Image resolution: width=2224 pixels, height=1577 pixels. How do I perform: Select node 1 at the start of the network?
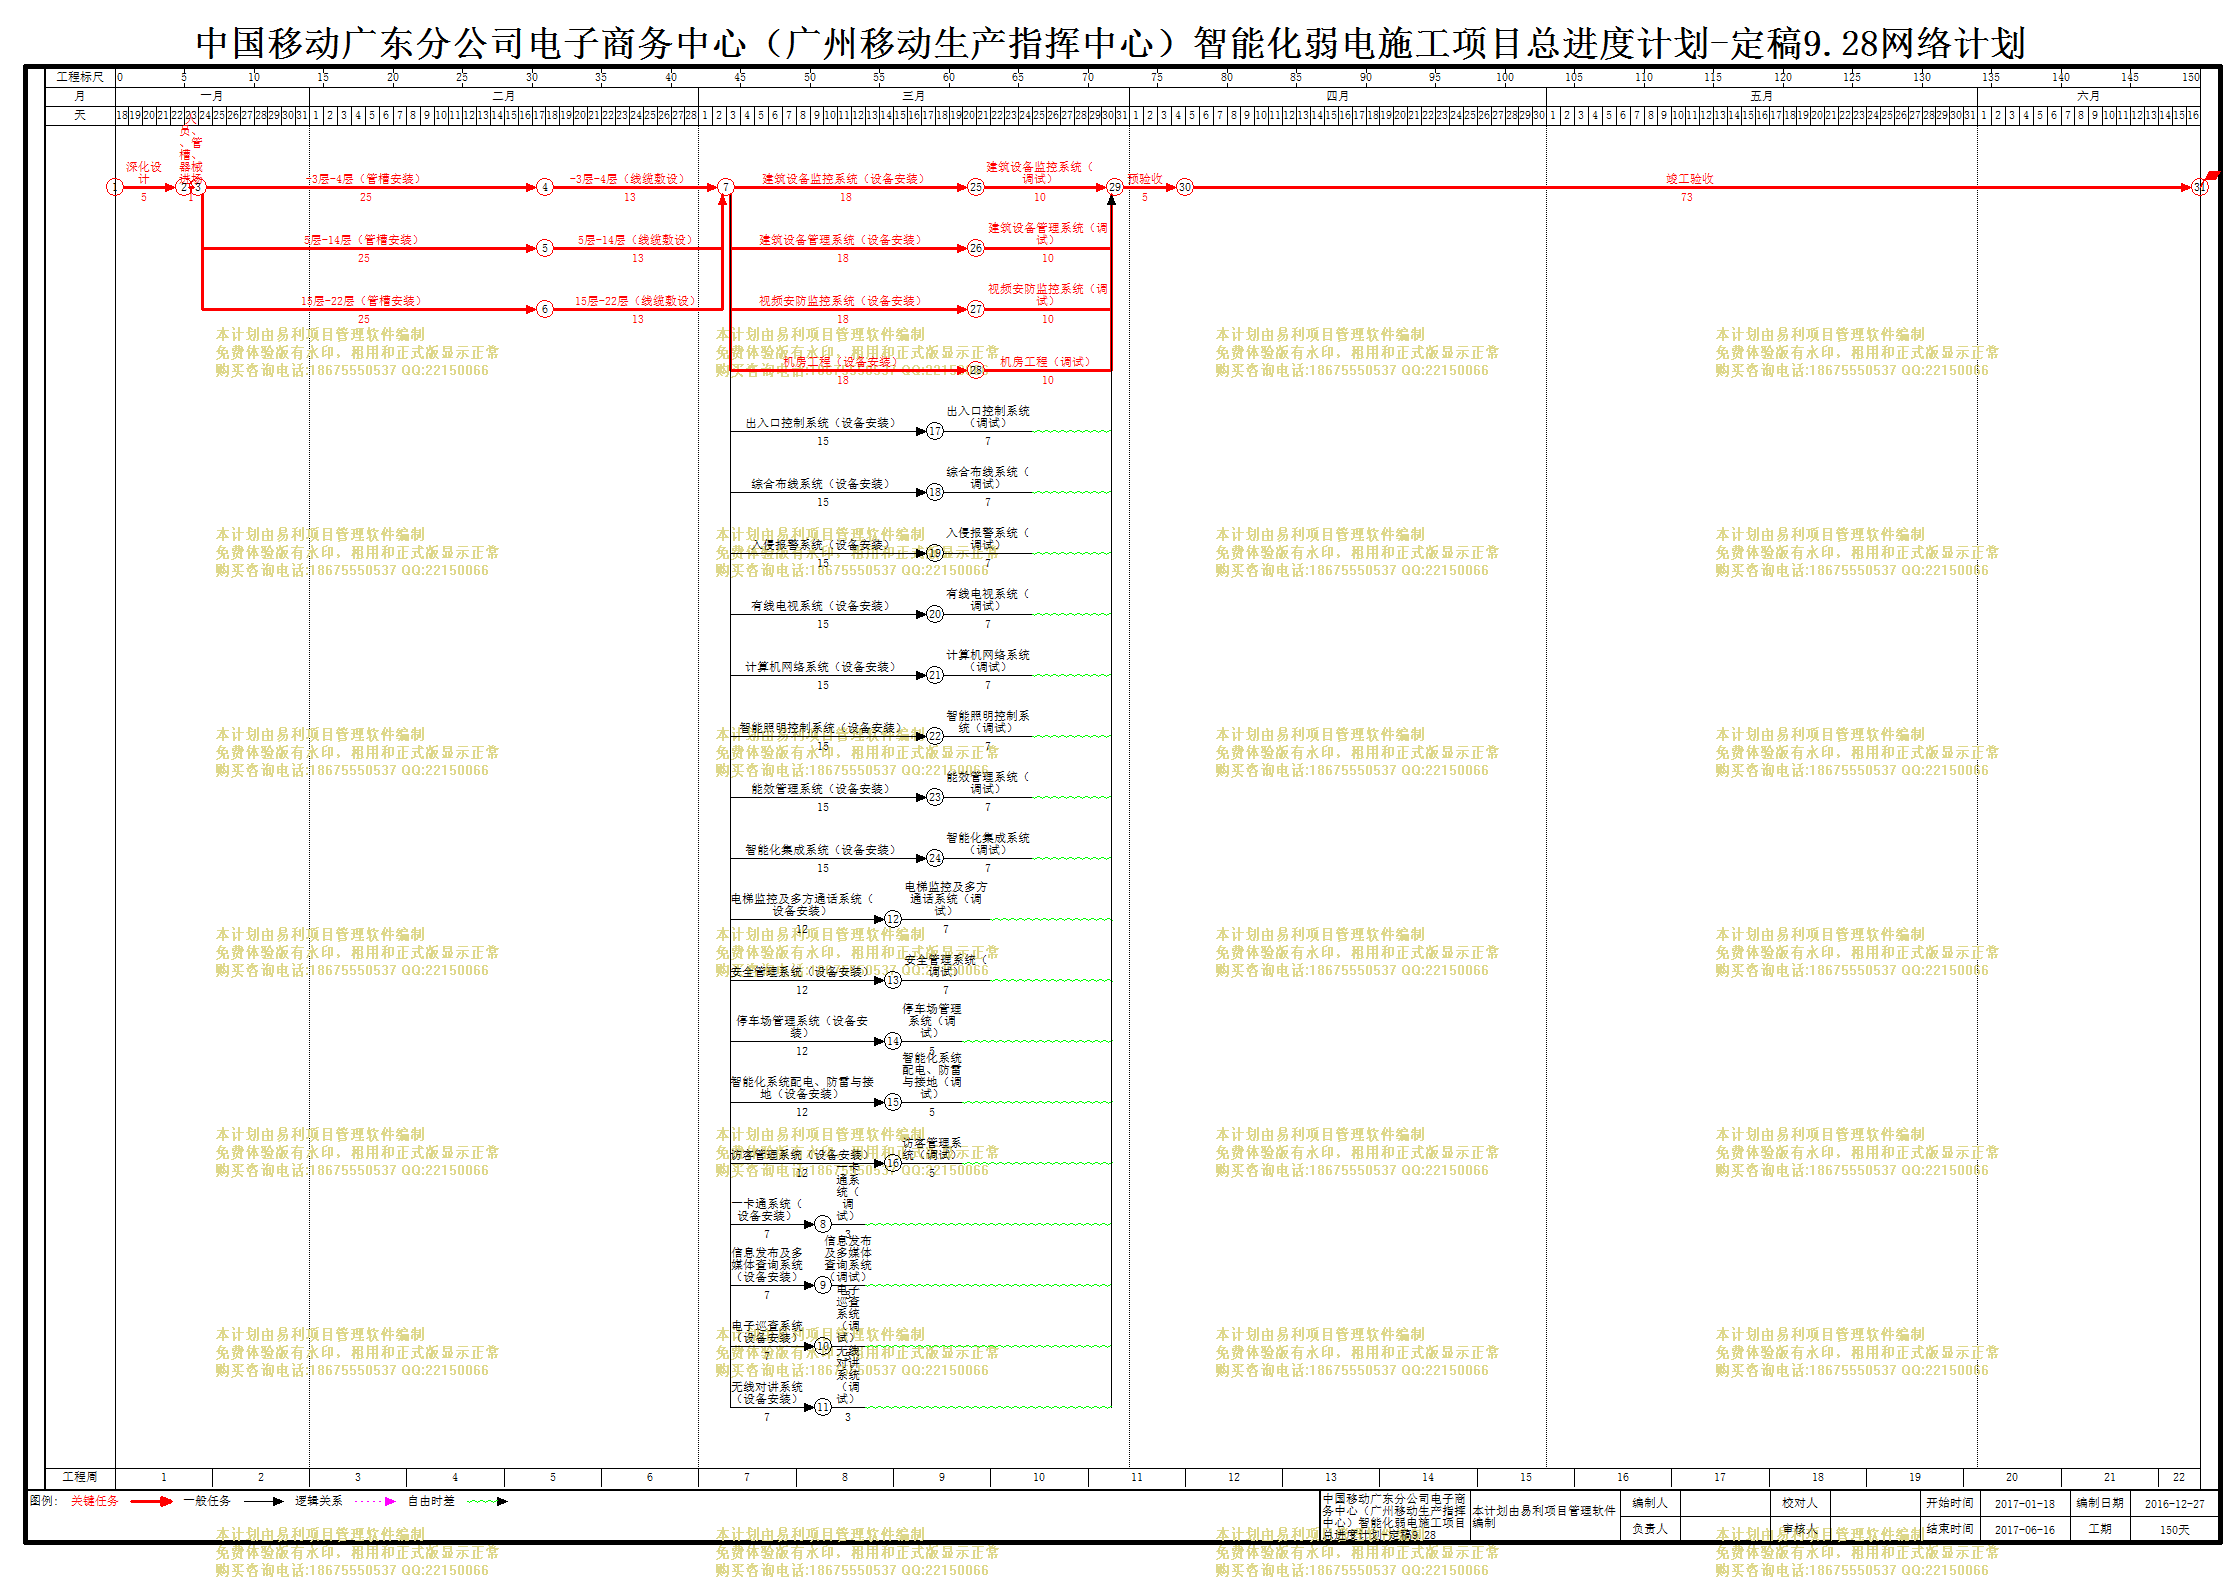coord(115,187)
